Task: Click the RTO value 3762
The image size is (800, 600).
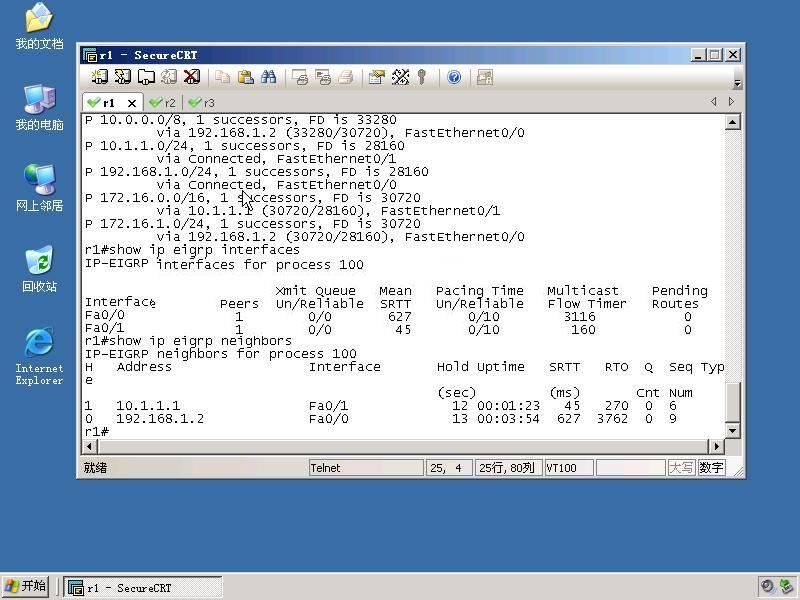Action: (613, 419)
